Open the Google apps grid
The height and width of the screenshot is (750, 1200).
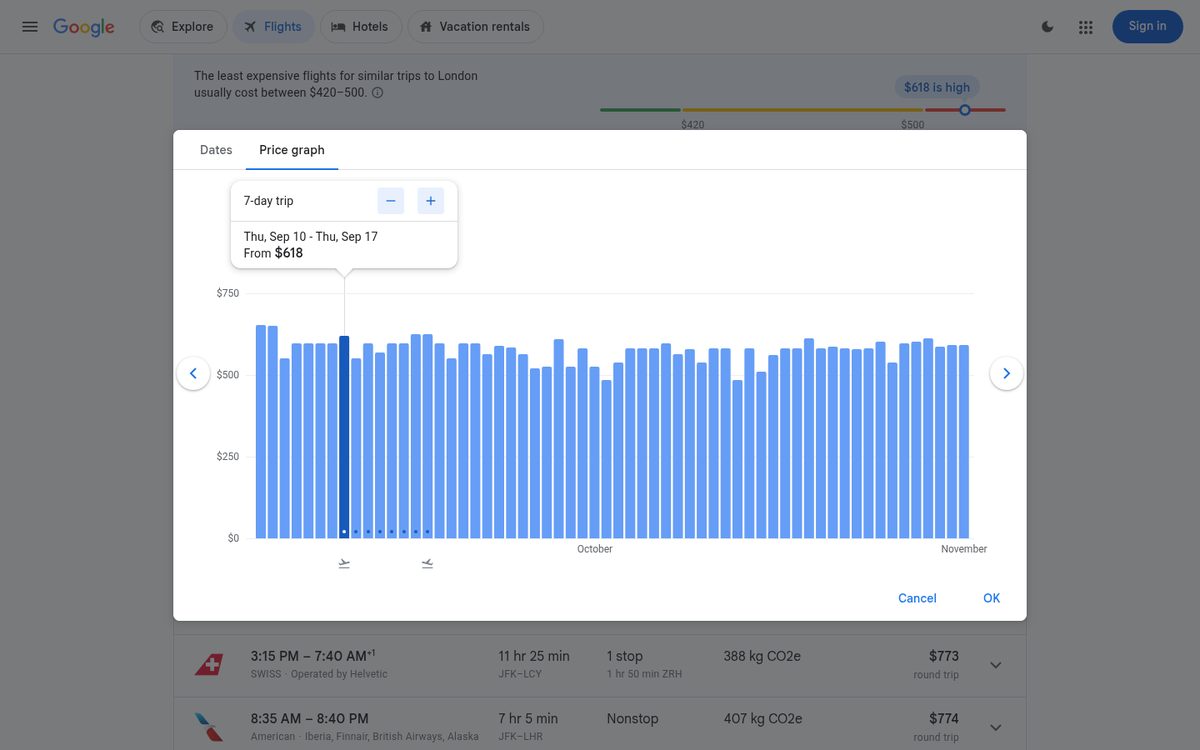pyautogui.click(x=1086, y=27)
